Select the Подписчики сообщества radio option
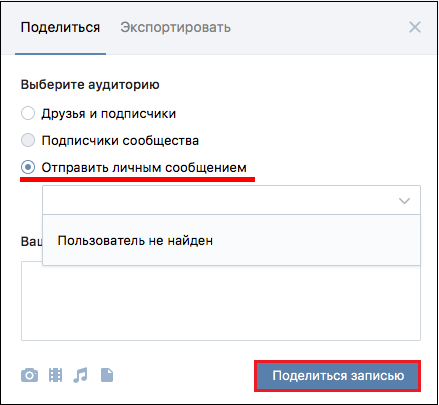The image size is (439, 405). [x=28, y=140]
